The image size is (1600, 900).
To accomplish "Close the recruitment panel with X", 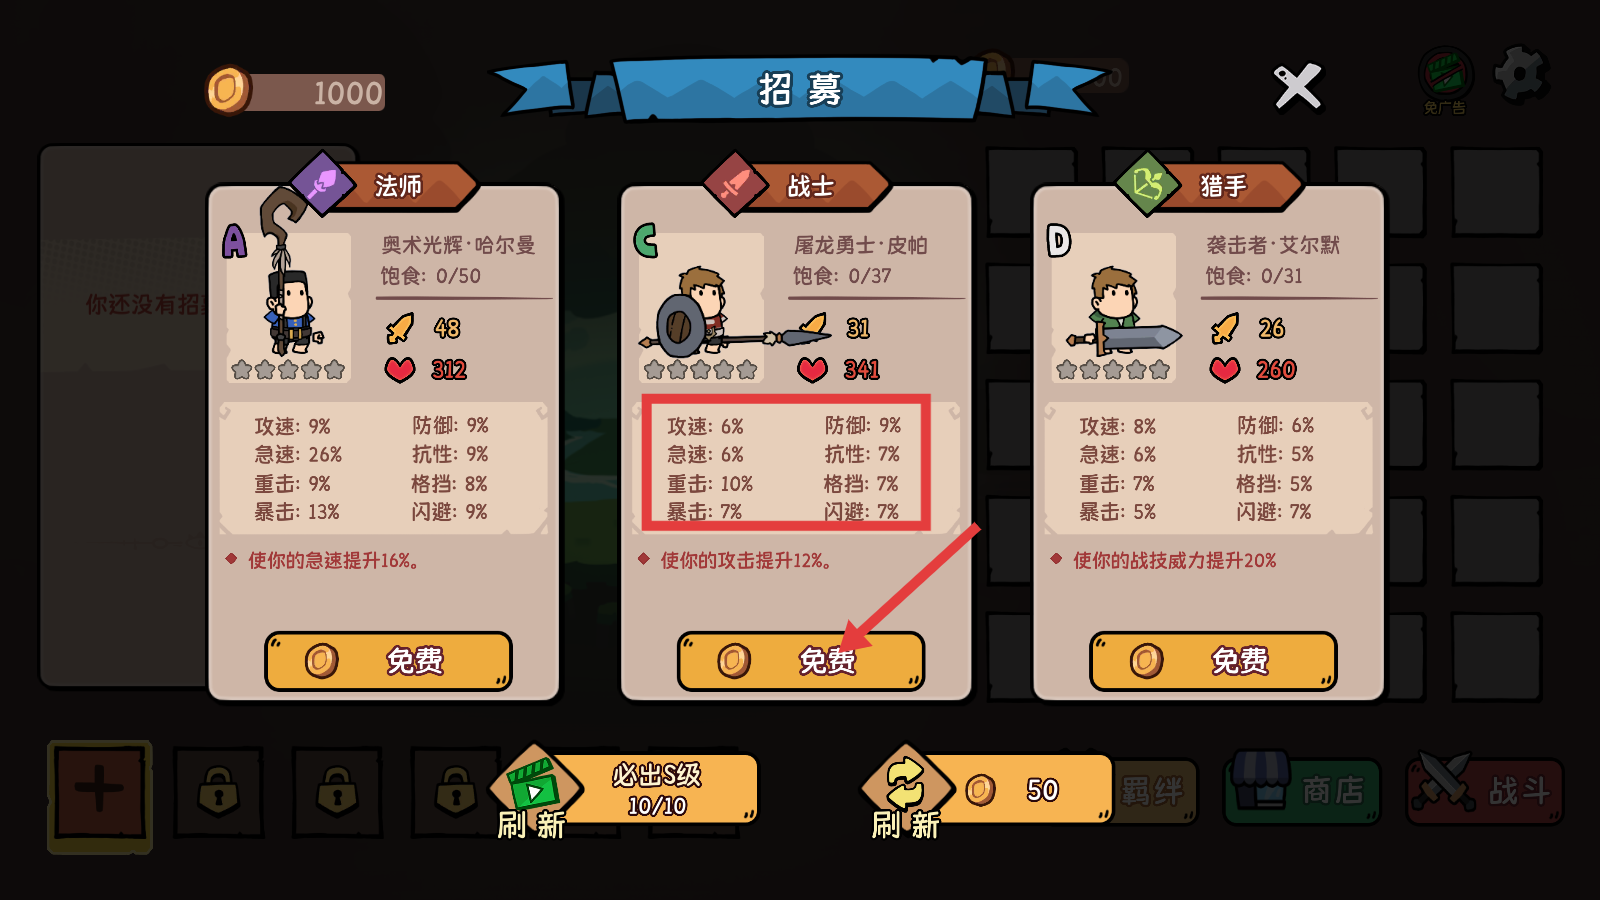I will click(x=1298, y=87).
